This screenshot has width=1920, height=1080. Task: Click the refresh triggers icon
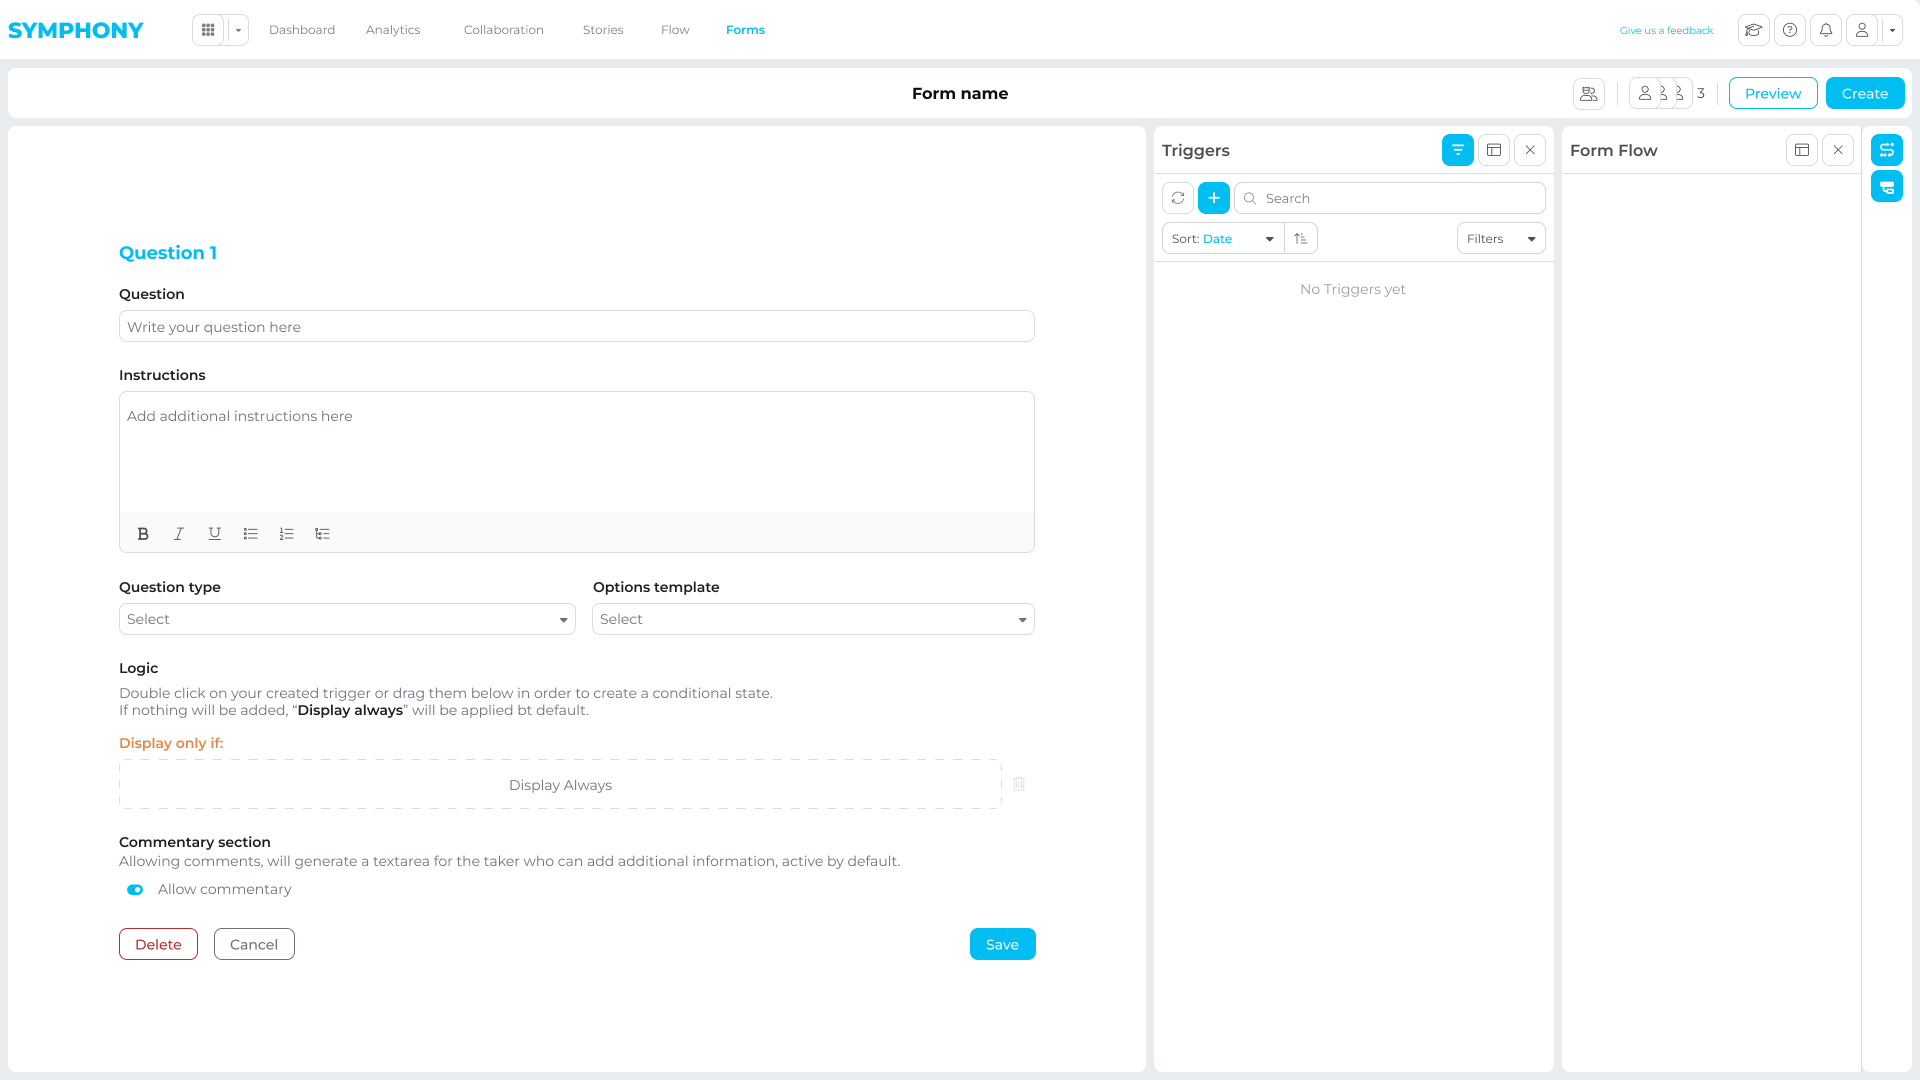[x=1178, y=198]
